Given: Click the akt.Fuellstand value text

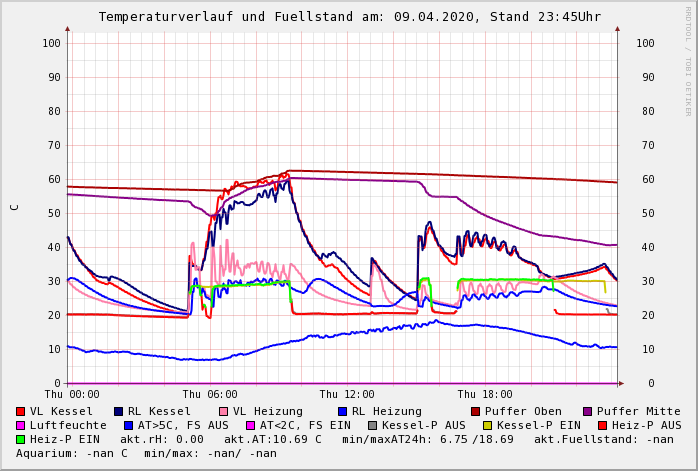Looking at the screenshot, I should (603, 440).
